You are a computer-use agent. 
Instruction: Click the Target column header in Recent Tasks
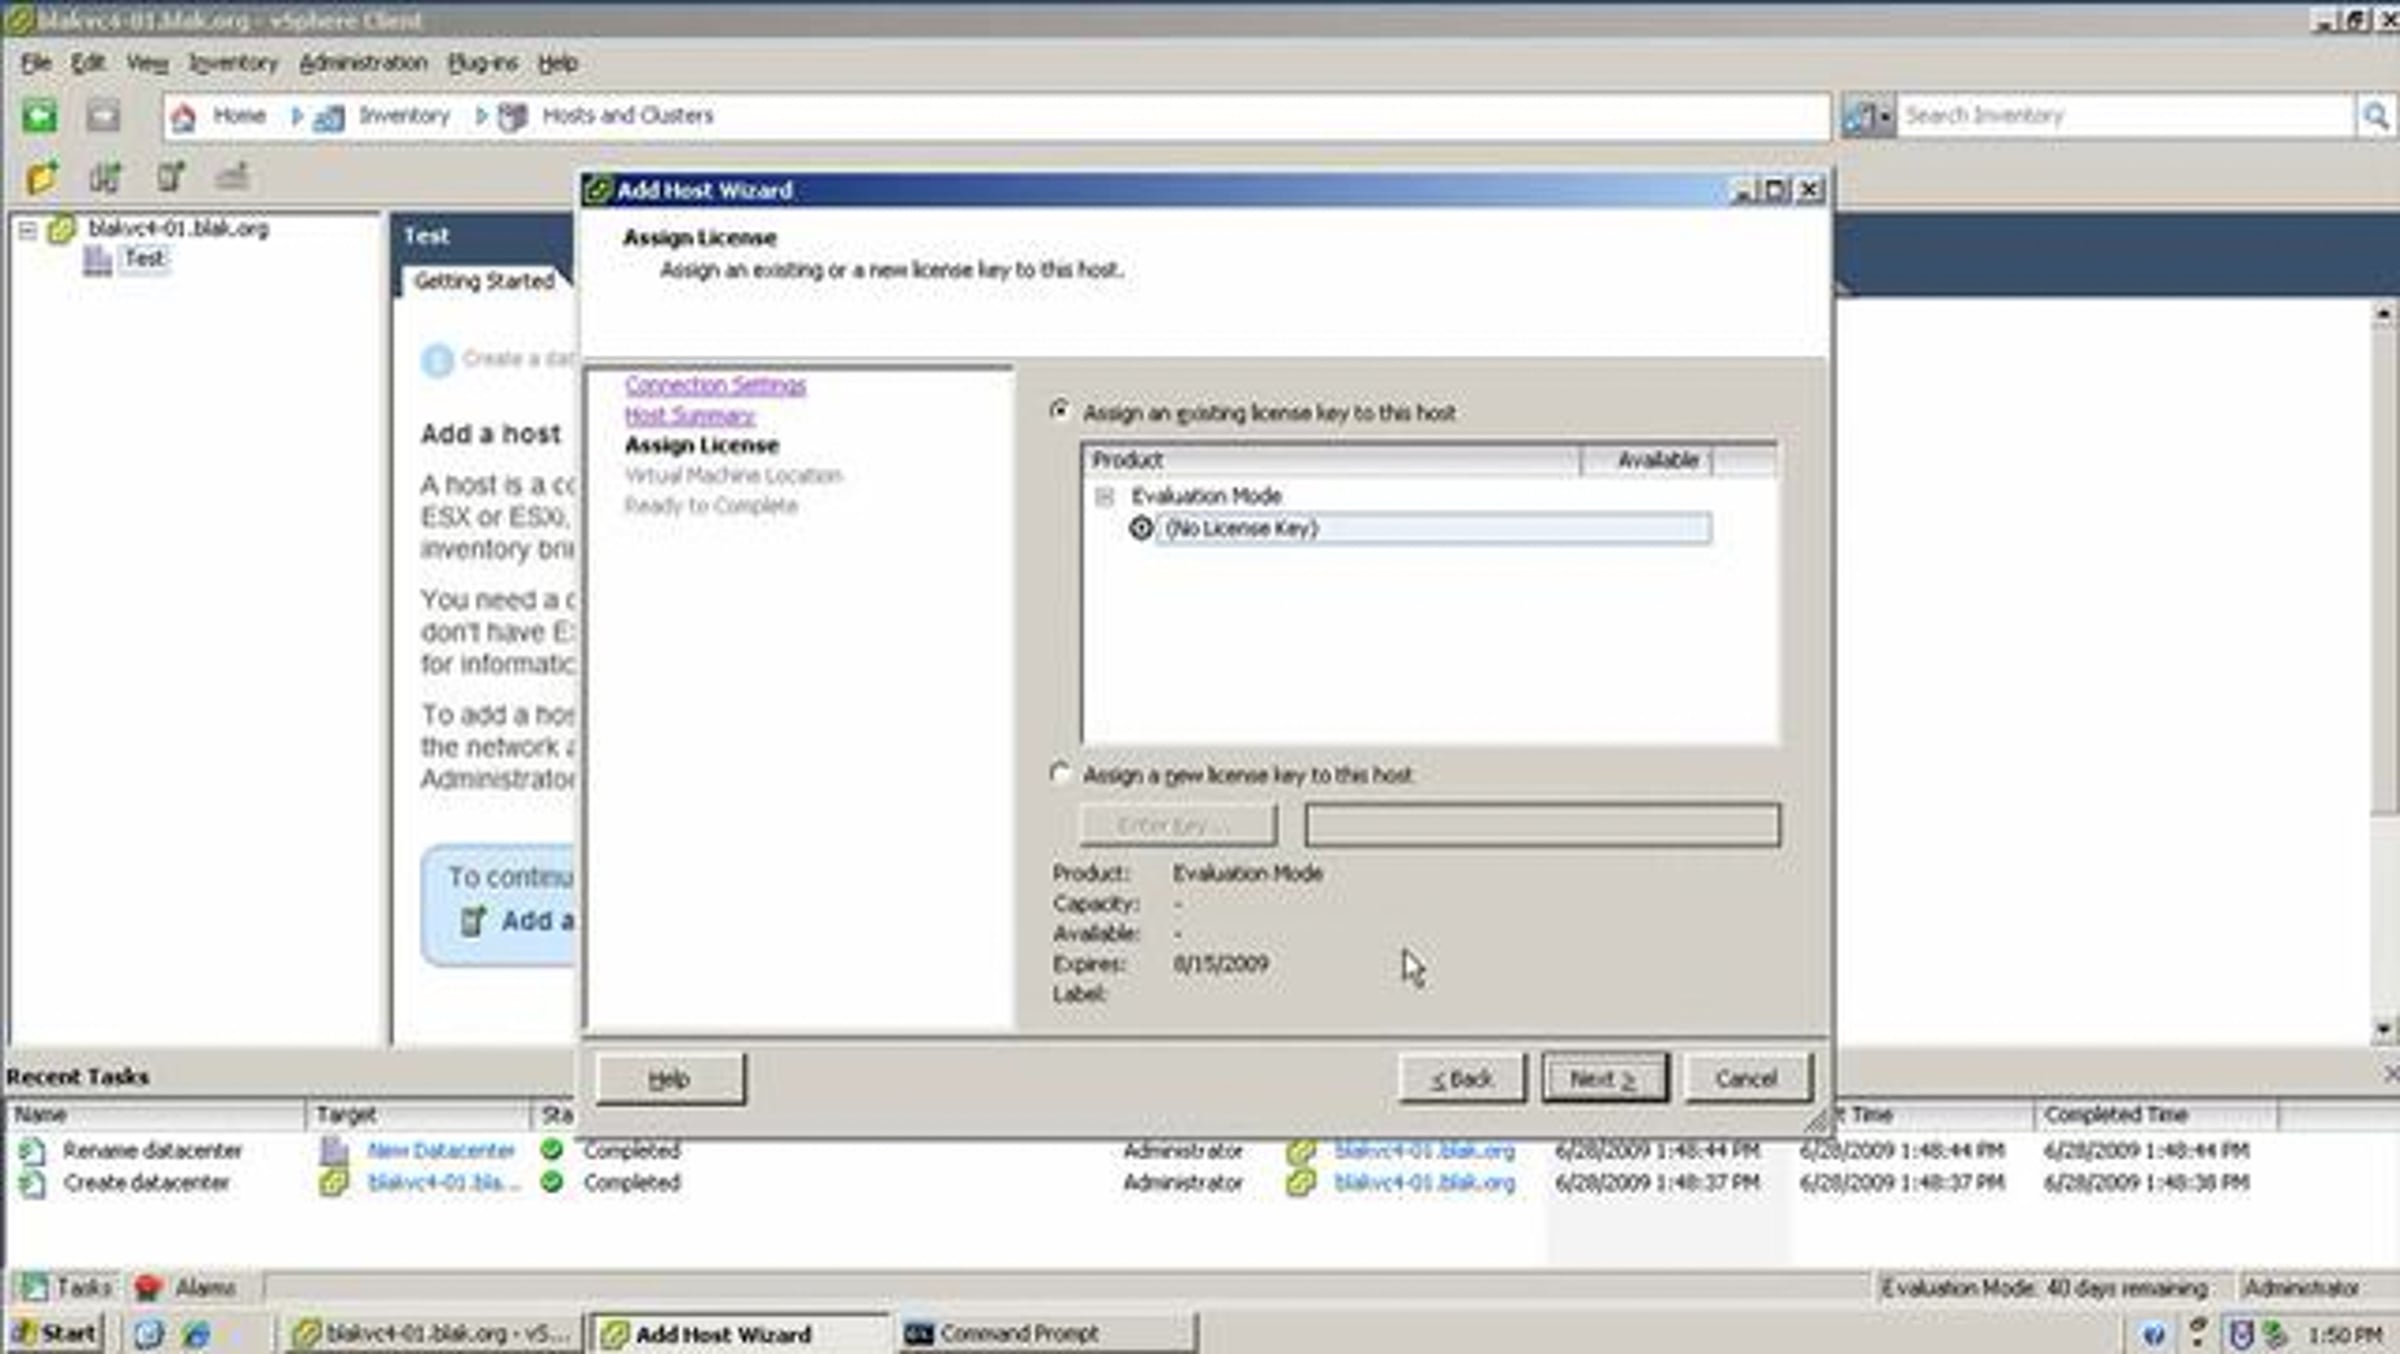coord(419,1114)
